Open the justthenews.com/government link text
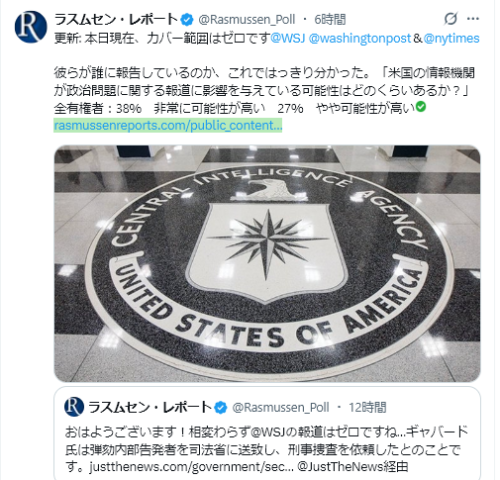 [191, 467]
